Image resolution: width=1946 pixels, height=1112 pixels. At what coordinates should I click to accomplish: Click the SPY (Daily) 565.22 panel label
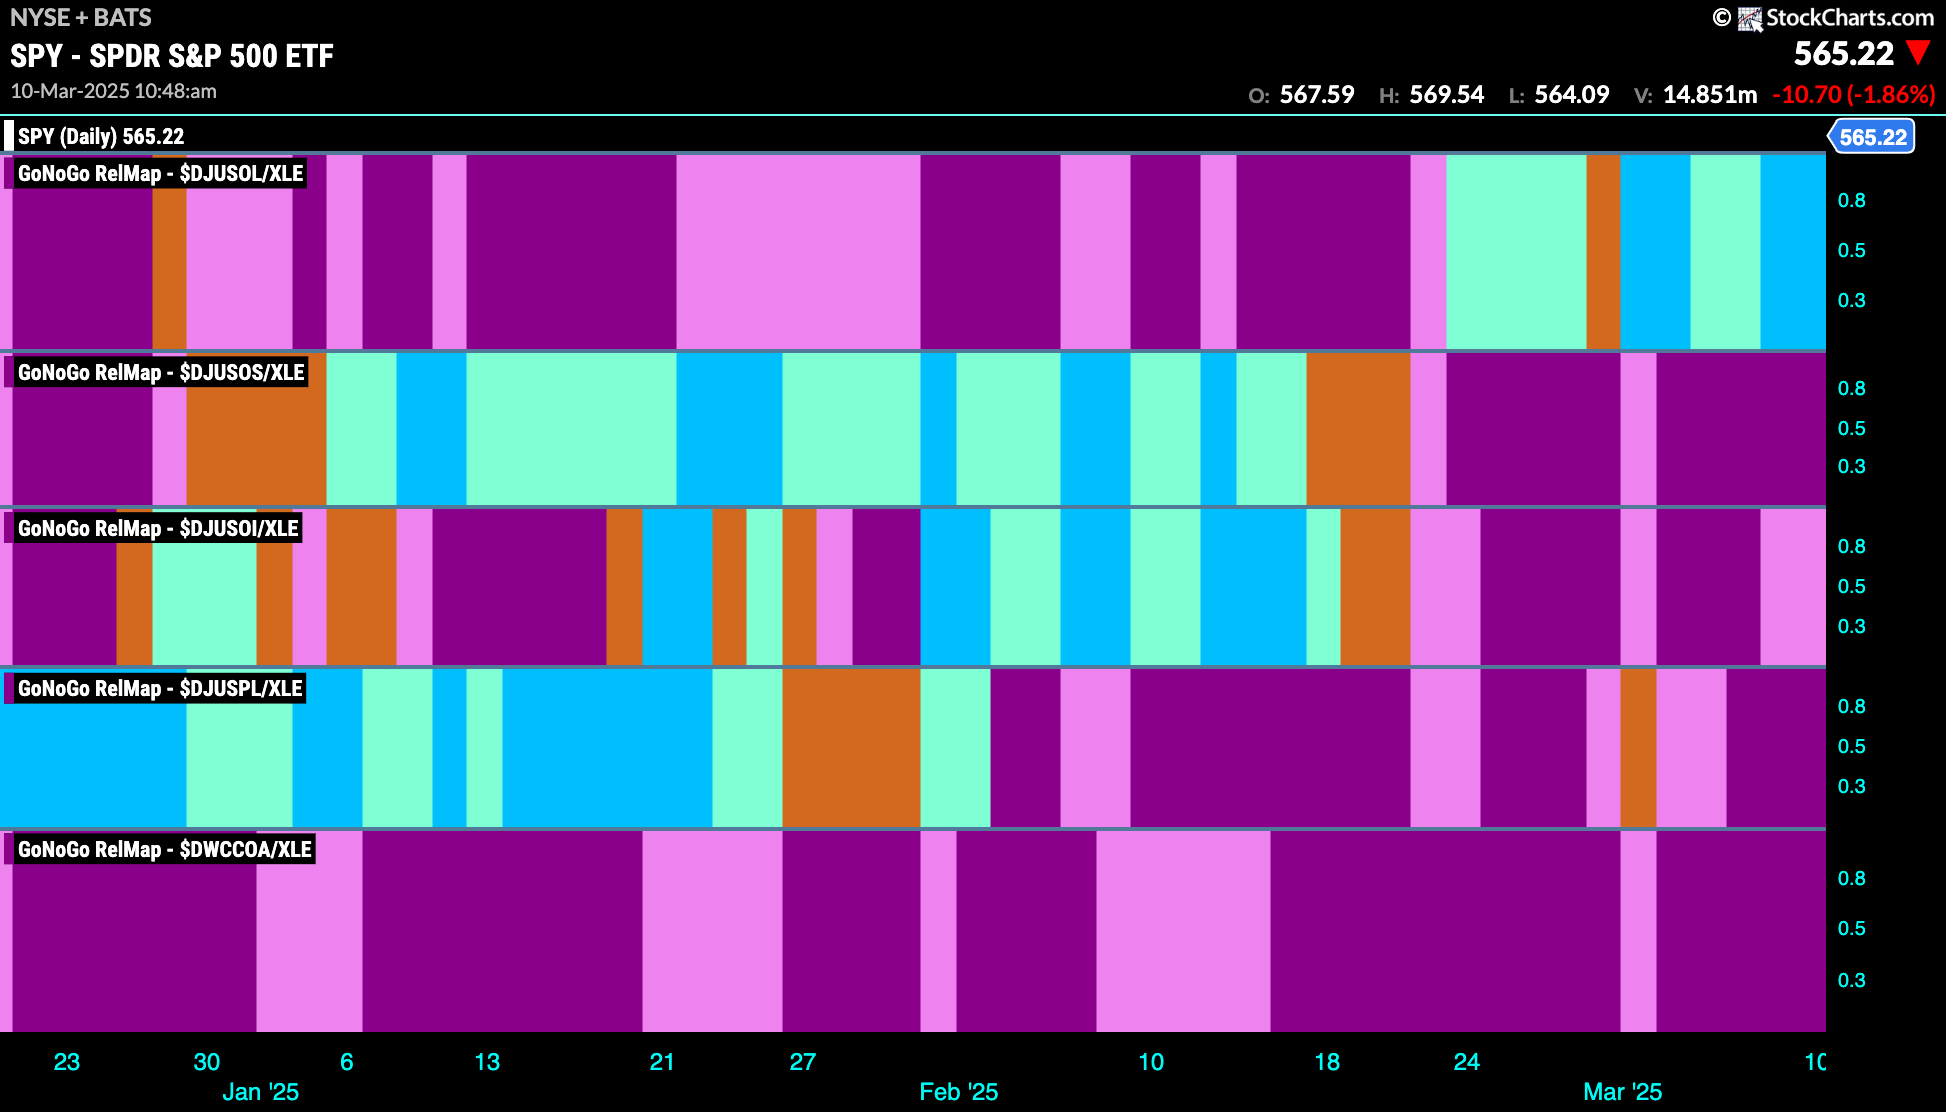100,136
